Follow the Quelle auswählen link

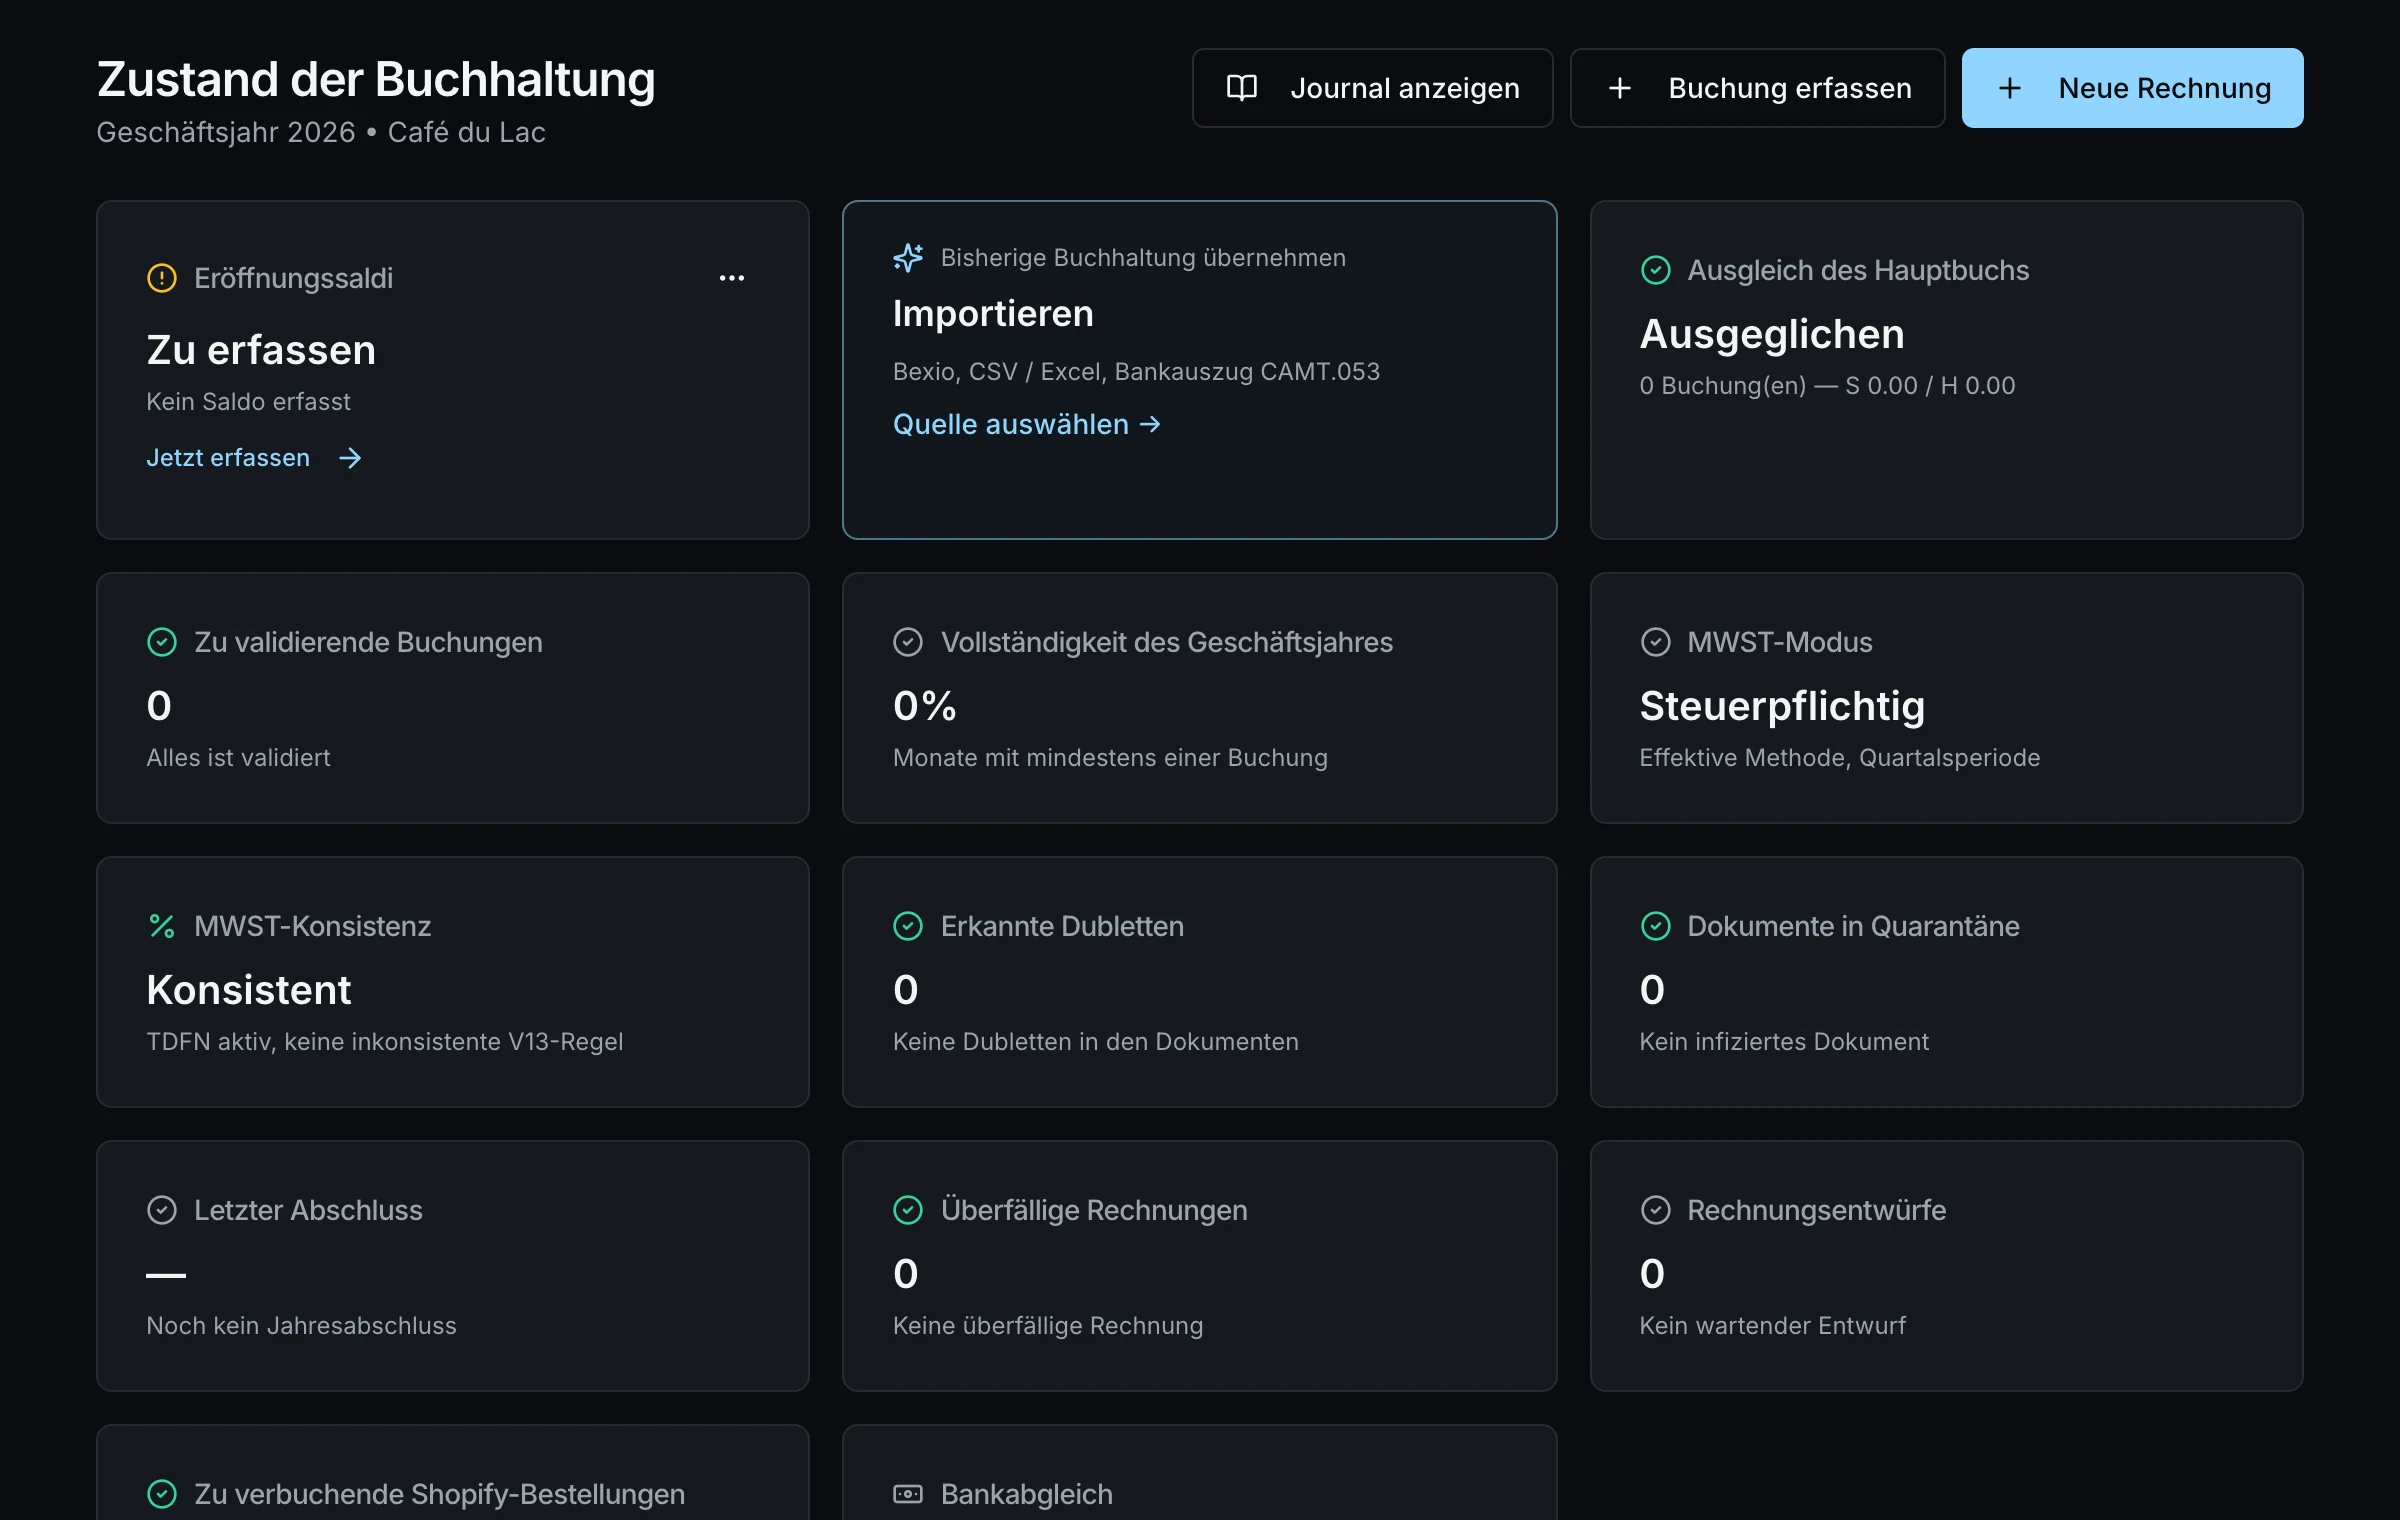pos(1027,424)
